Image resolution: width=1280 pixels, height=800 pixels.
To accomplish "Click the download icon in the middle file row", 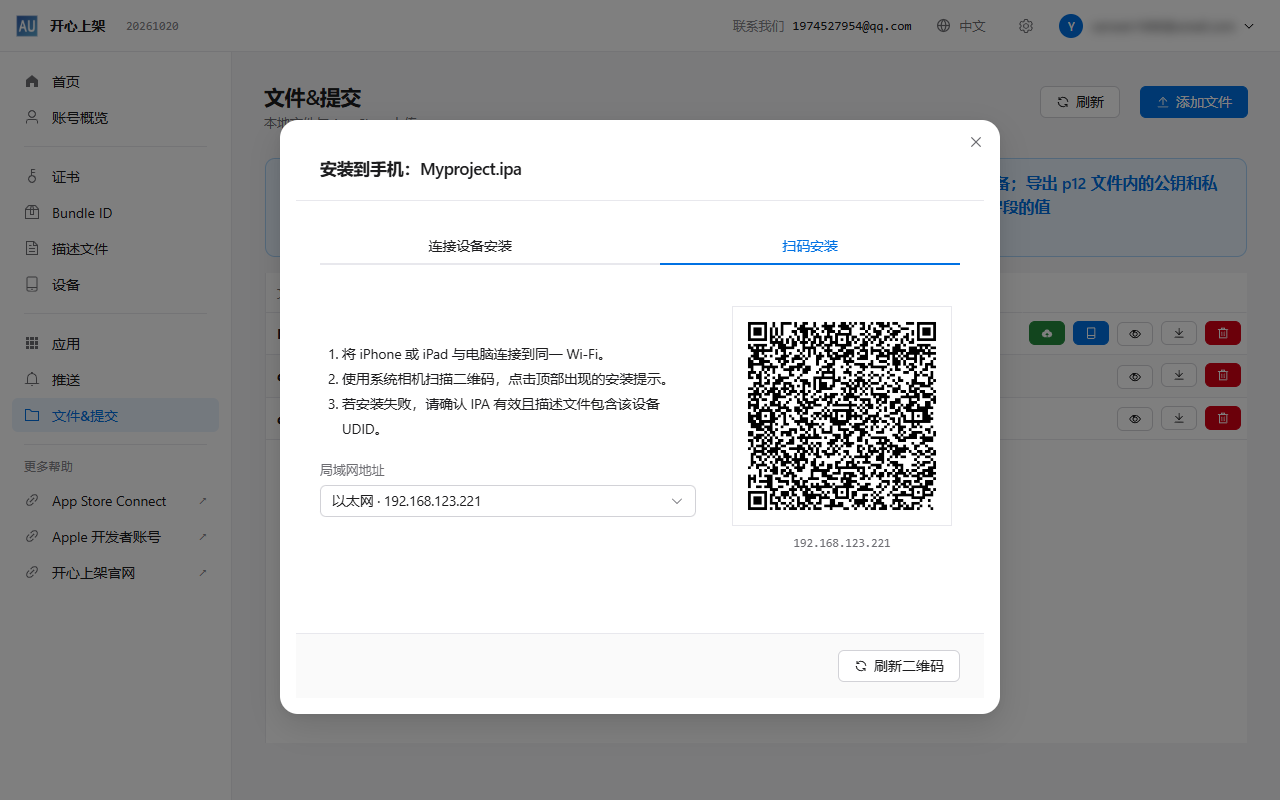I will tap(1179, 376).
